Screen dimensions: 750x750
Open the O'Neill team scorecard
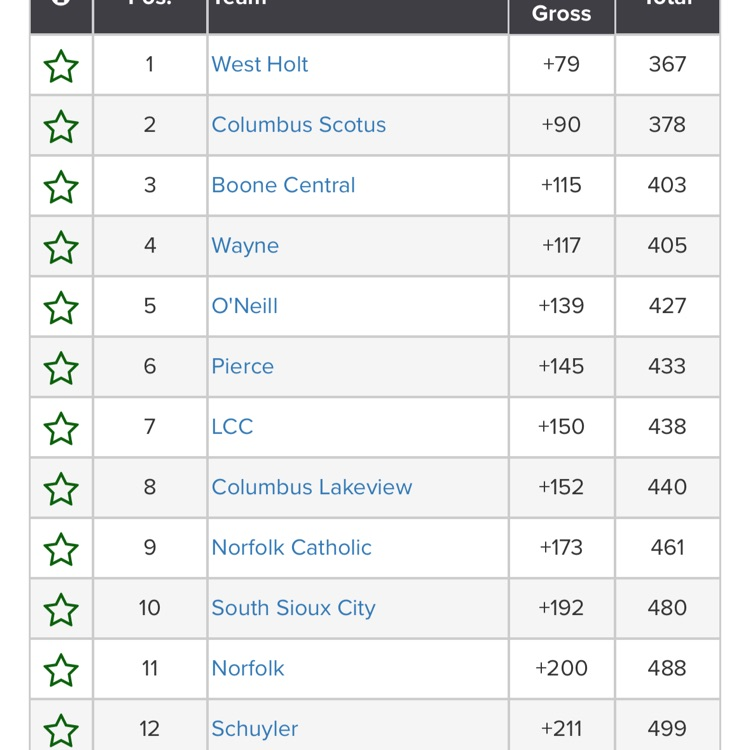(x=244, y=306)
